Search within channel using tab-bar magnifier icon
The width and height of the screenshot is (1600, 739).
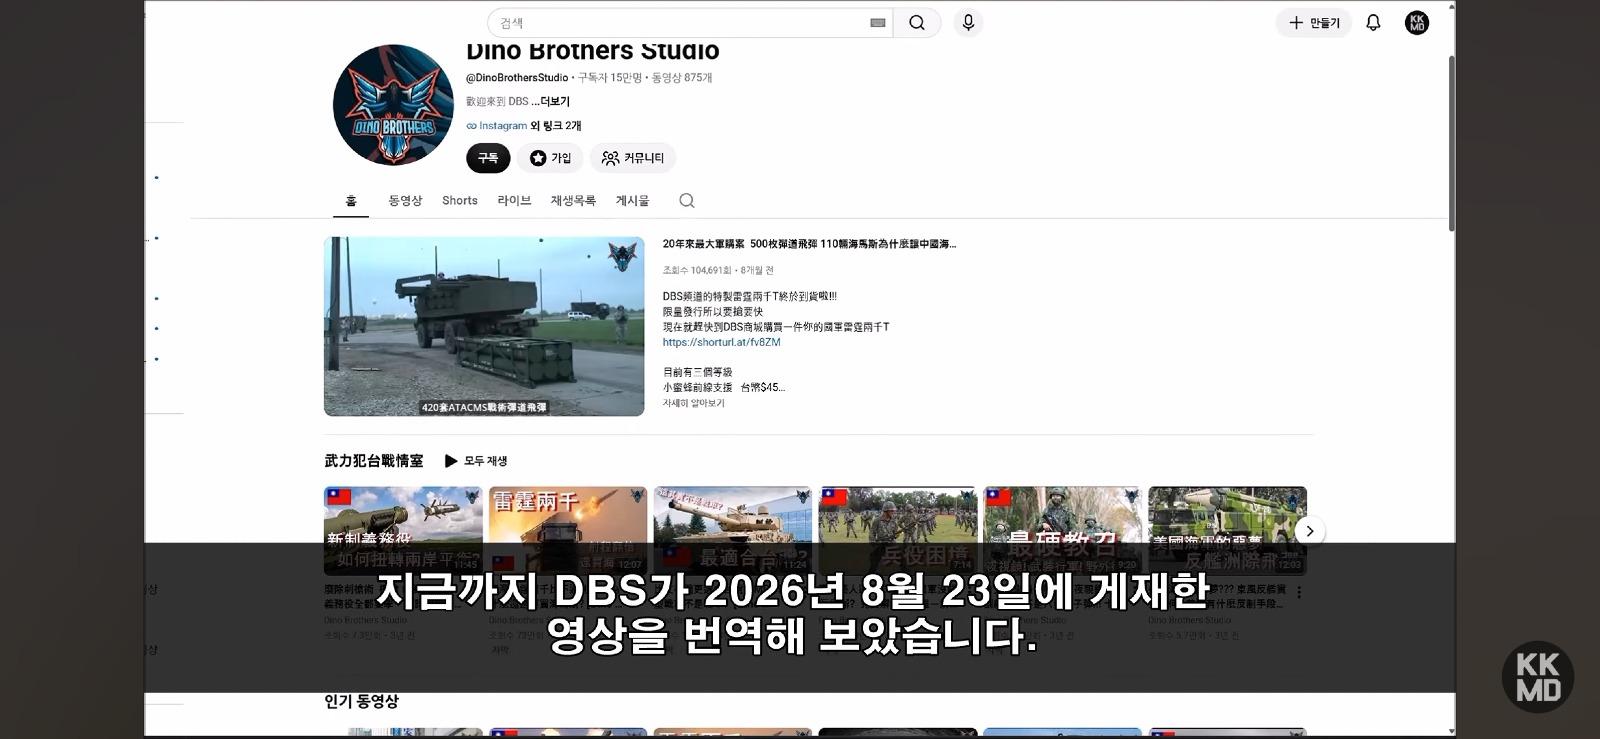click(x=687, y=201)
